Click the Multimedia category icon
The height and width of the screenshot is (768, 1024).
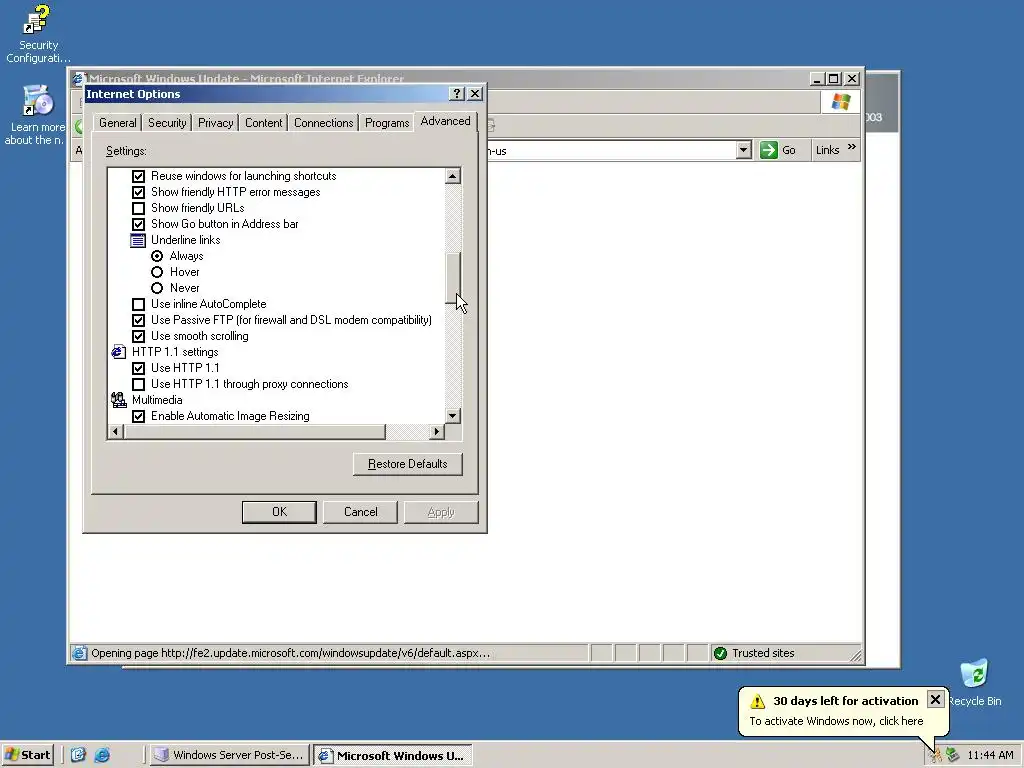click(x=119, y=400)
